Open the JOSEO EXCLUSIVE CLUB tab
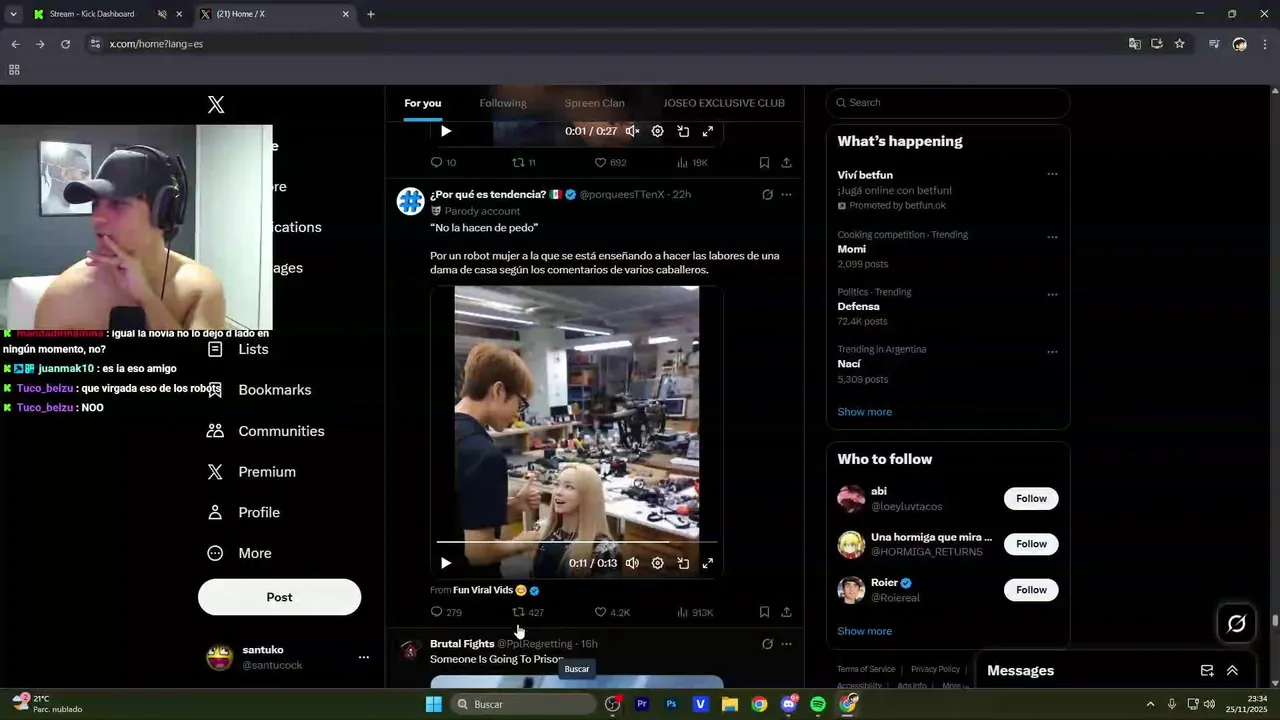The image size is (1280, 720). [724, 103]
